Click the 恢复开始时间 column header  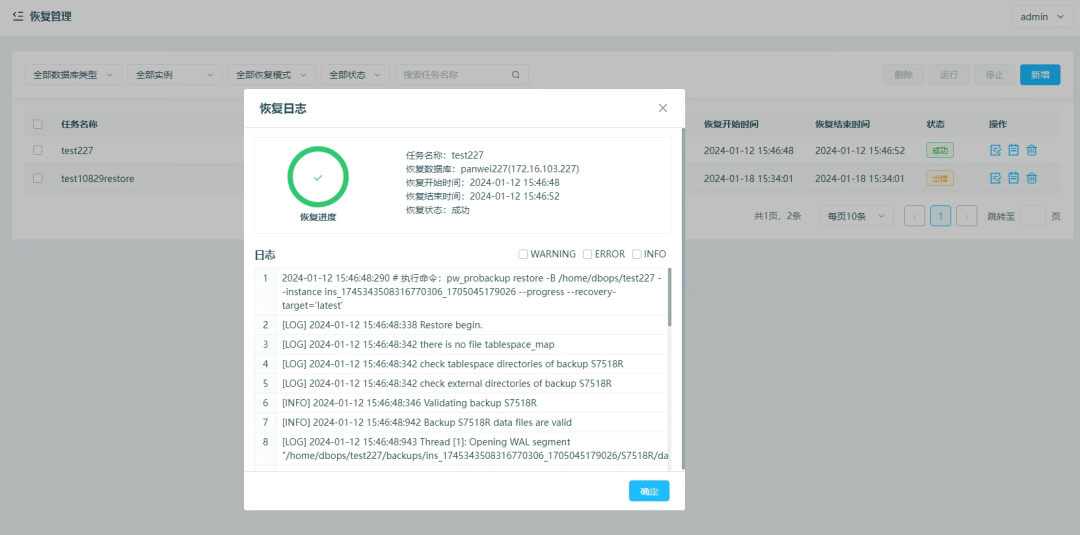[x=731, y=125]
